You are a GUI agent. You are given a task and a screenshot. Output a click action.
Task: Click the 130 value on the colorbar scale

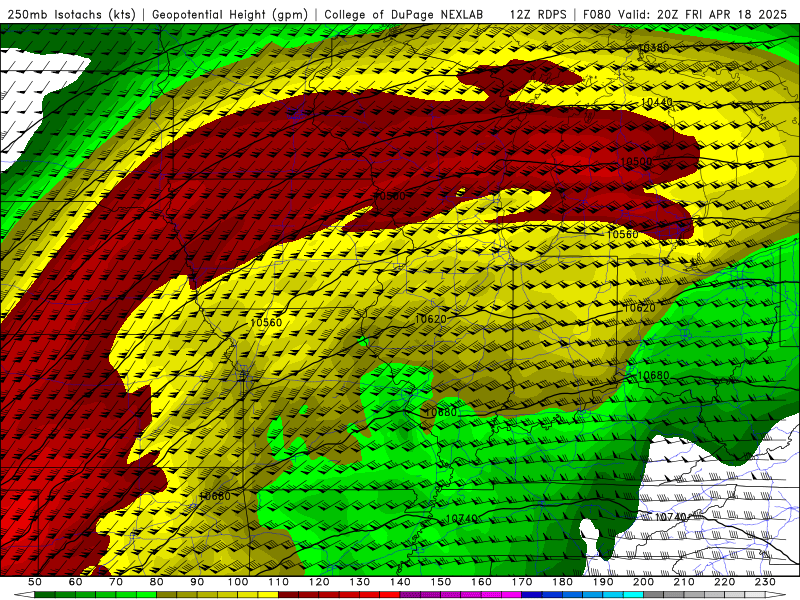pos(360,582)
